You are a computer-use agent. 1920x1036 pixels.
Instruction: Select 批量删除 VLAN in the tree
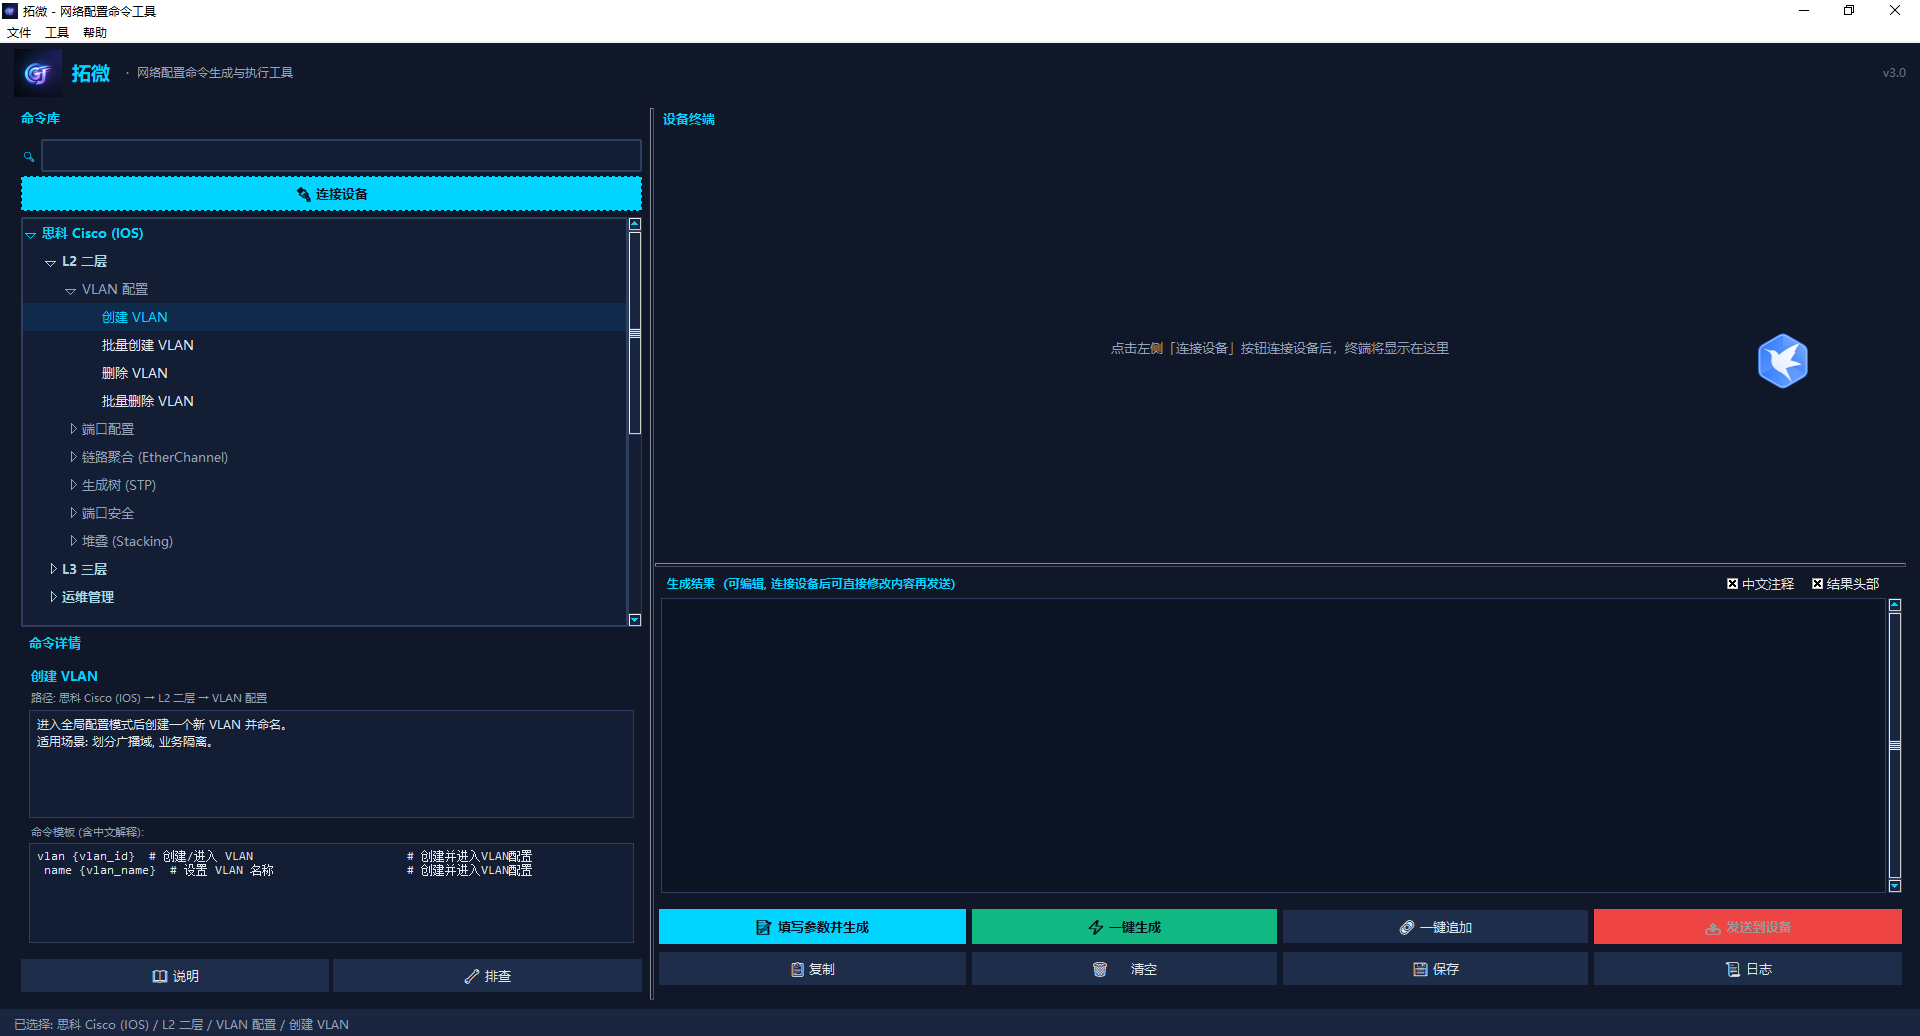(147, 401)
